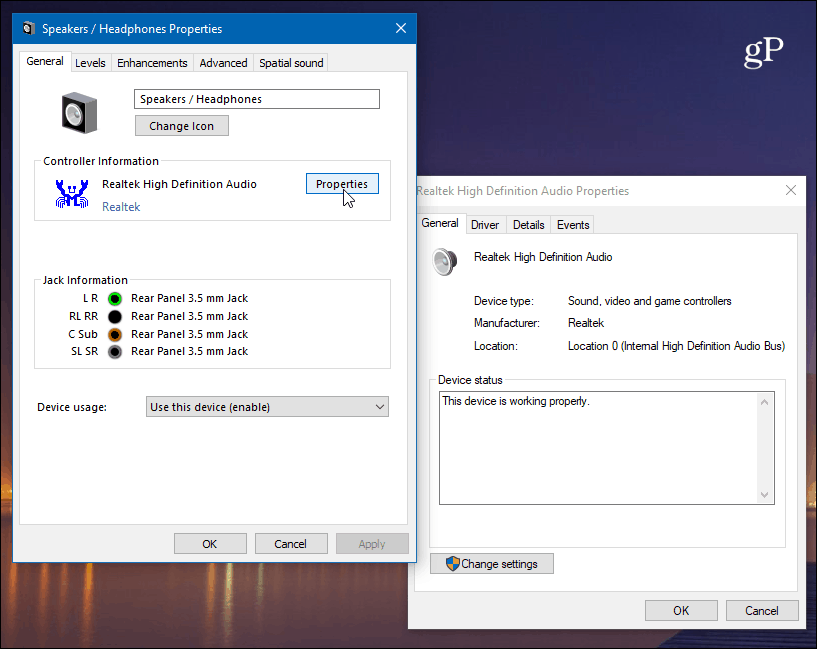Viewport: 817px width, 649px height.
Task: Click the black RL RR jack indicator
Action: tap(115, 316)
